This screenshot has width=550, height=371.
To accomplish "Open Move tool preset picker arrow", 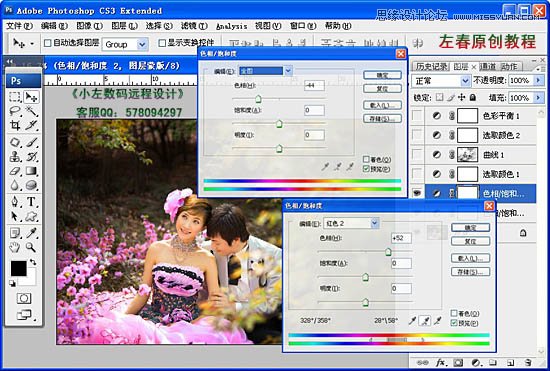I will pyautogui.click(x=32, y=44).
